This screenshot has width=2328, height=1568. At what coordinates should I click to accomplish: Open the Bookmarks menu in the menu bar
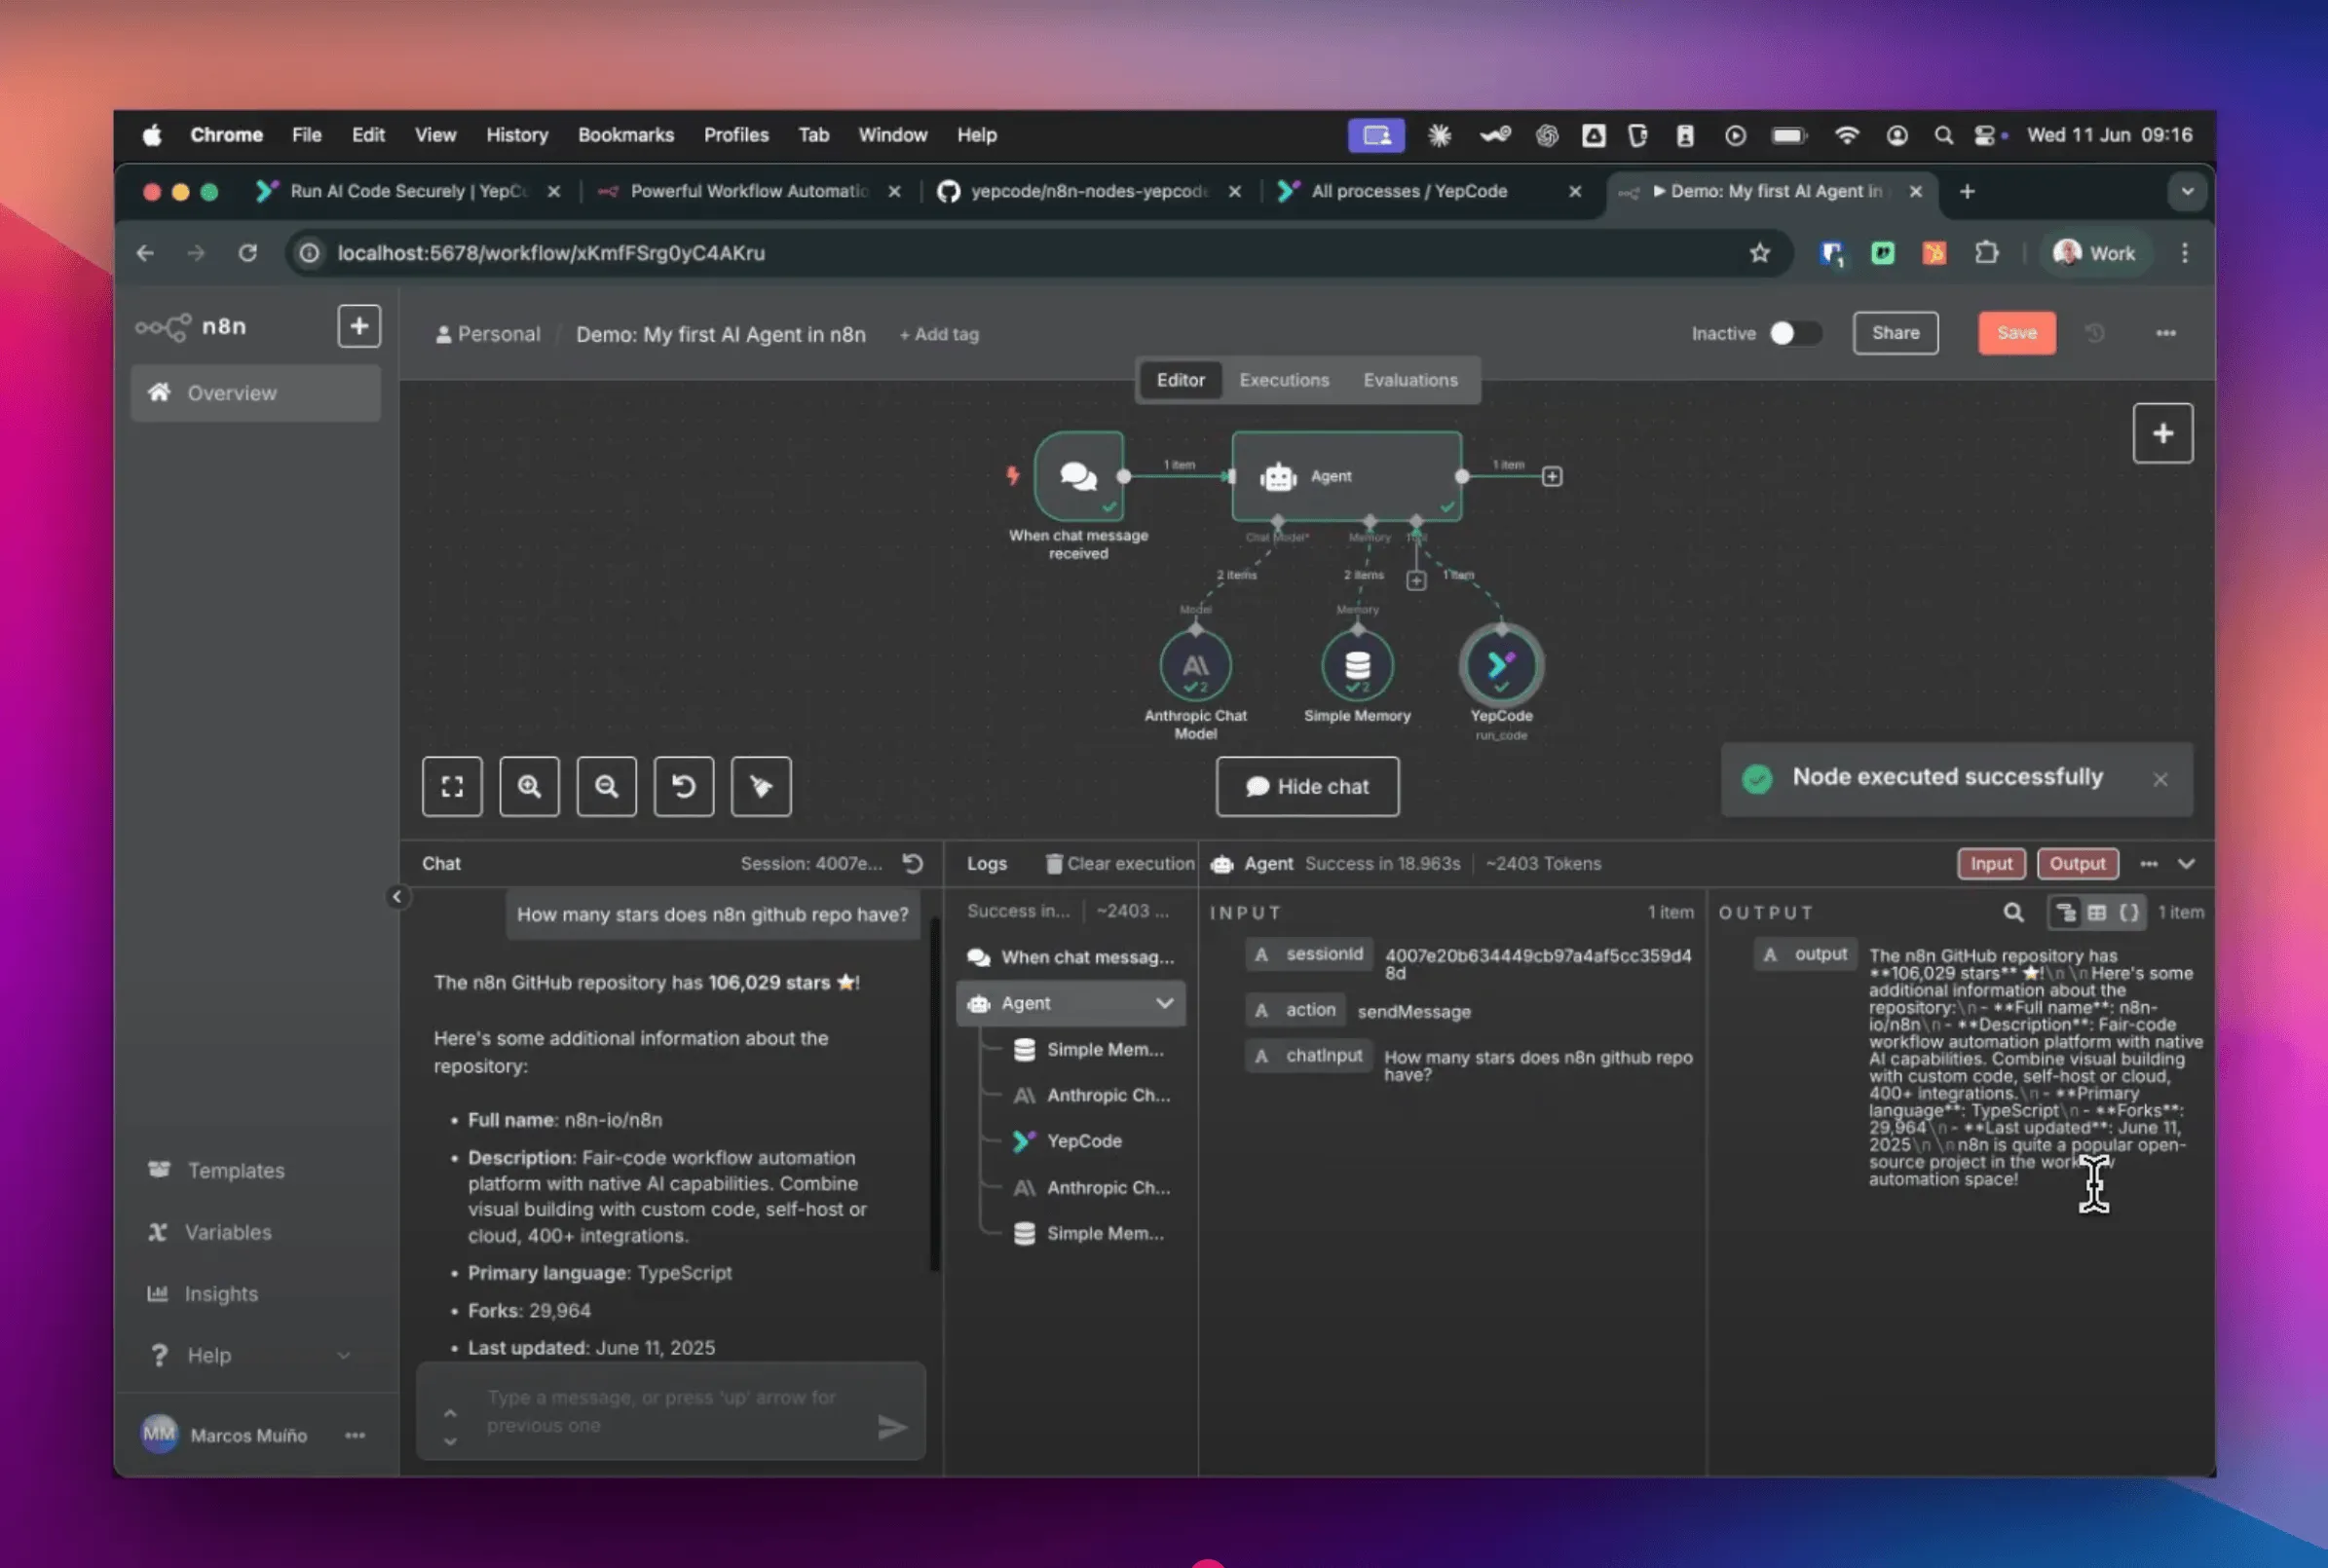pos(625,134)
